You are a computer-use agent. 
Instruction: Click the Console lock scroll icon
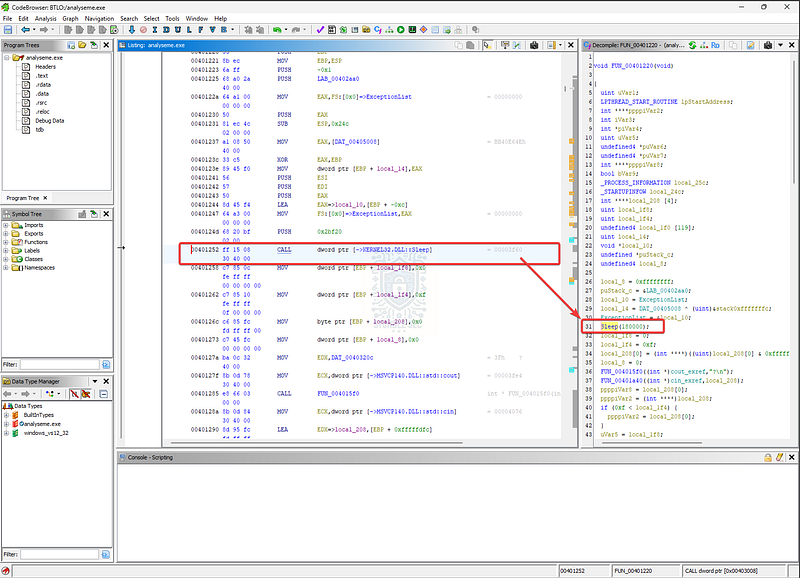click(768, 458)
